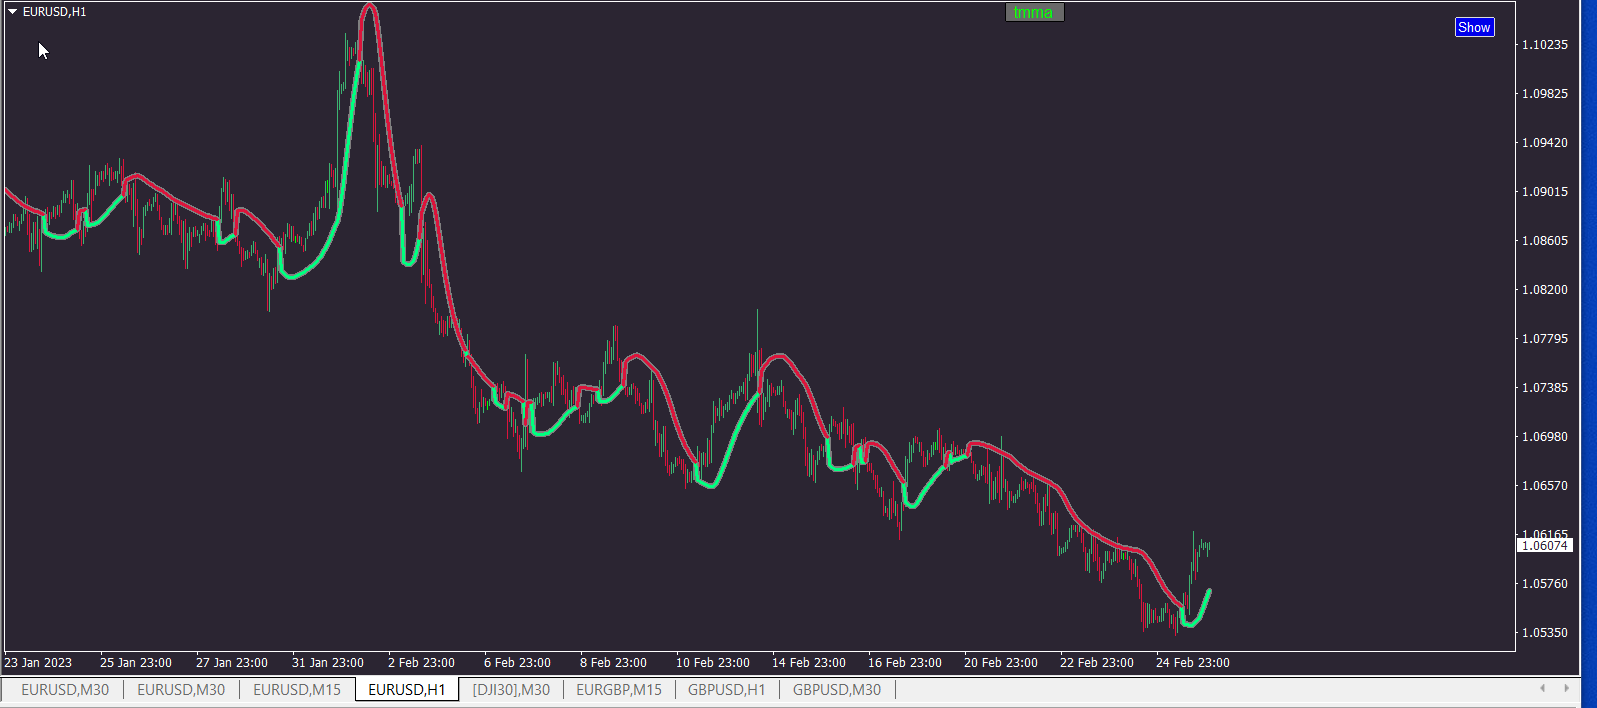Click the 1.07385 price level label

(1545, 387)
